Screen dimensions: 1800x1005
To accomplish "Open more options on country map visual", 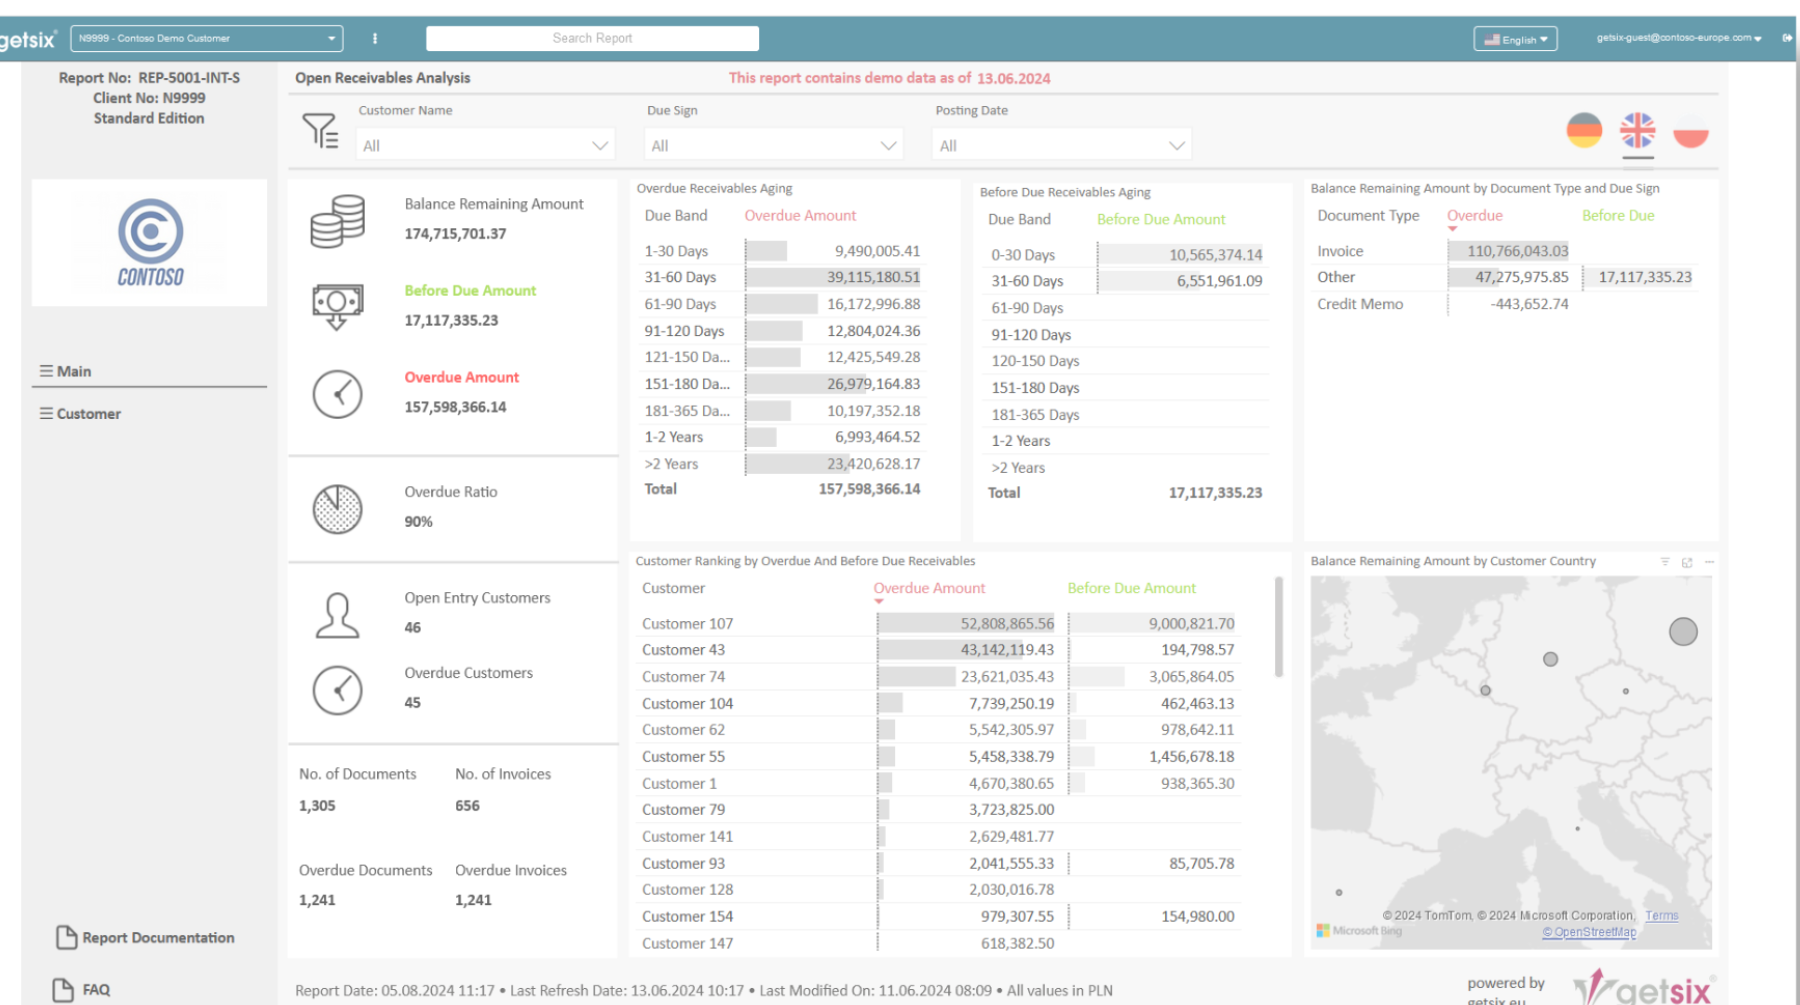I will (x=1710, y=562).
